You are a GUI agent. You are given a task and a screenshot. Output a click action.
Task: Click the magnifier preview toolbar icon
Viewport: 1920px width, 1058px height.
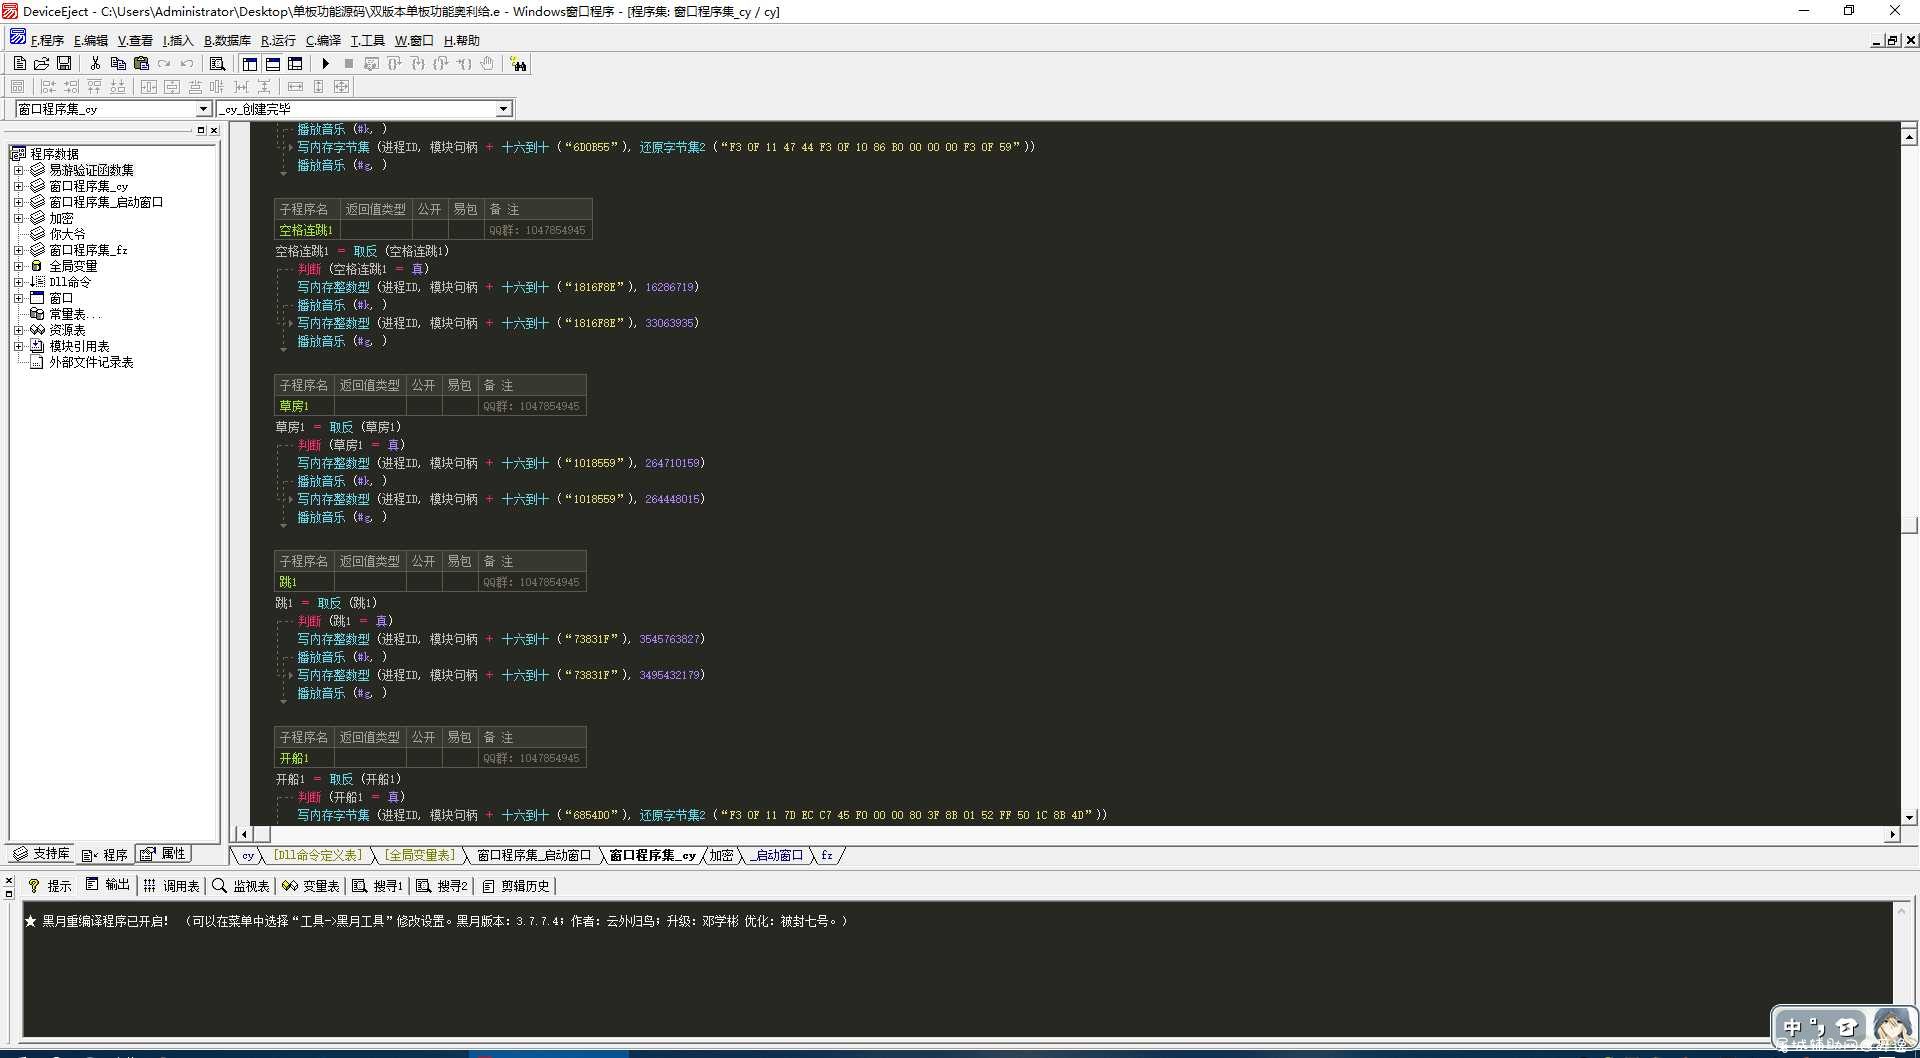pos(217,63)
